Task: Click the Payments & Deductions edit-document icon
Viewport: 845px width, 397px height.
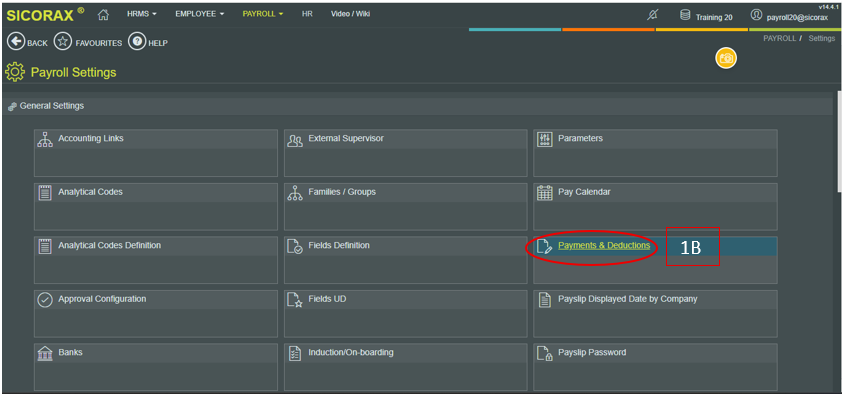Action: click(x=545, y=246)
